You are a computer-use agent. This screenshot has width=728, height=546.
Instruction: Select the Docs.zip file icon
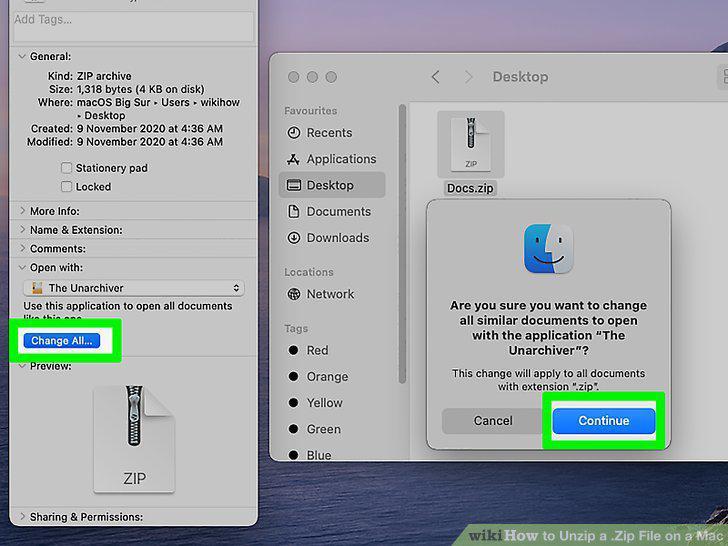tap(471, 144)
